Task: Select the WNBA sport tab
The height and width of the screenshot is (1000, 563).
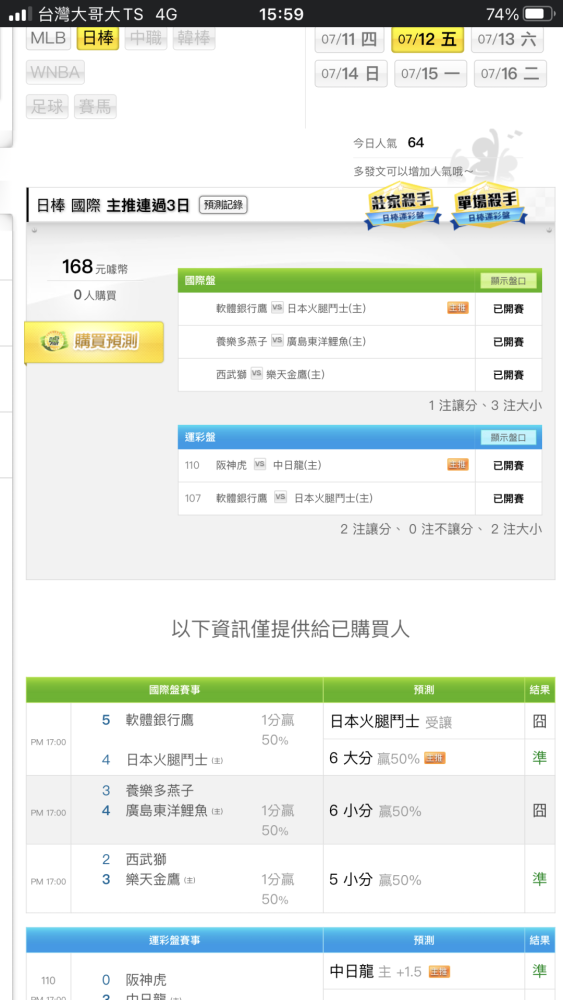Action: tap(55, 72)
